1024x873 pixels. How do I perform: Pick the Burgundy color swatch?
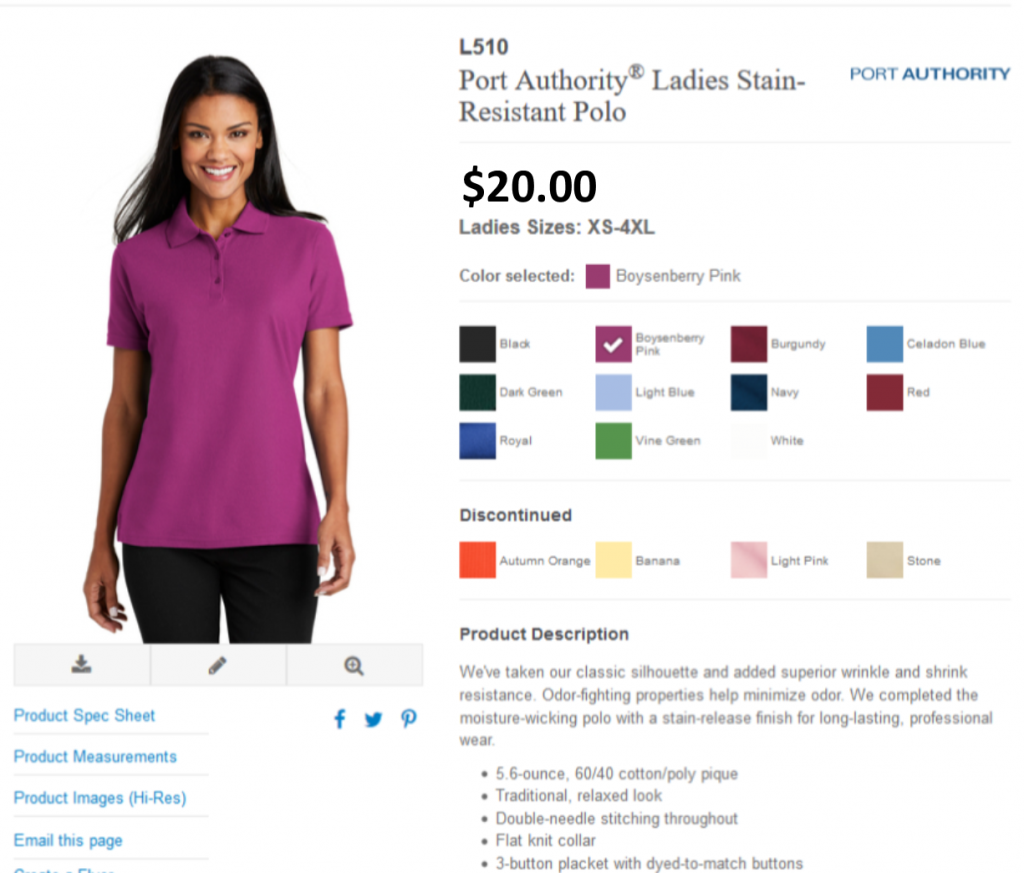pos(749,344)
